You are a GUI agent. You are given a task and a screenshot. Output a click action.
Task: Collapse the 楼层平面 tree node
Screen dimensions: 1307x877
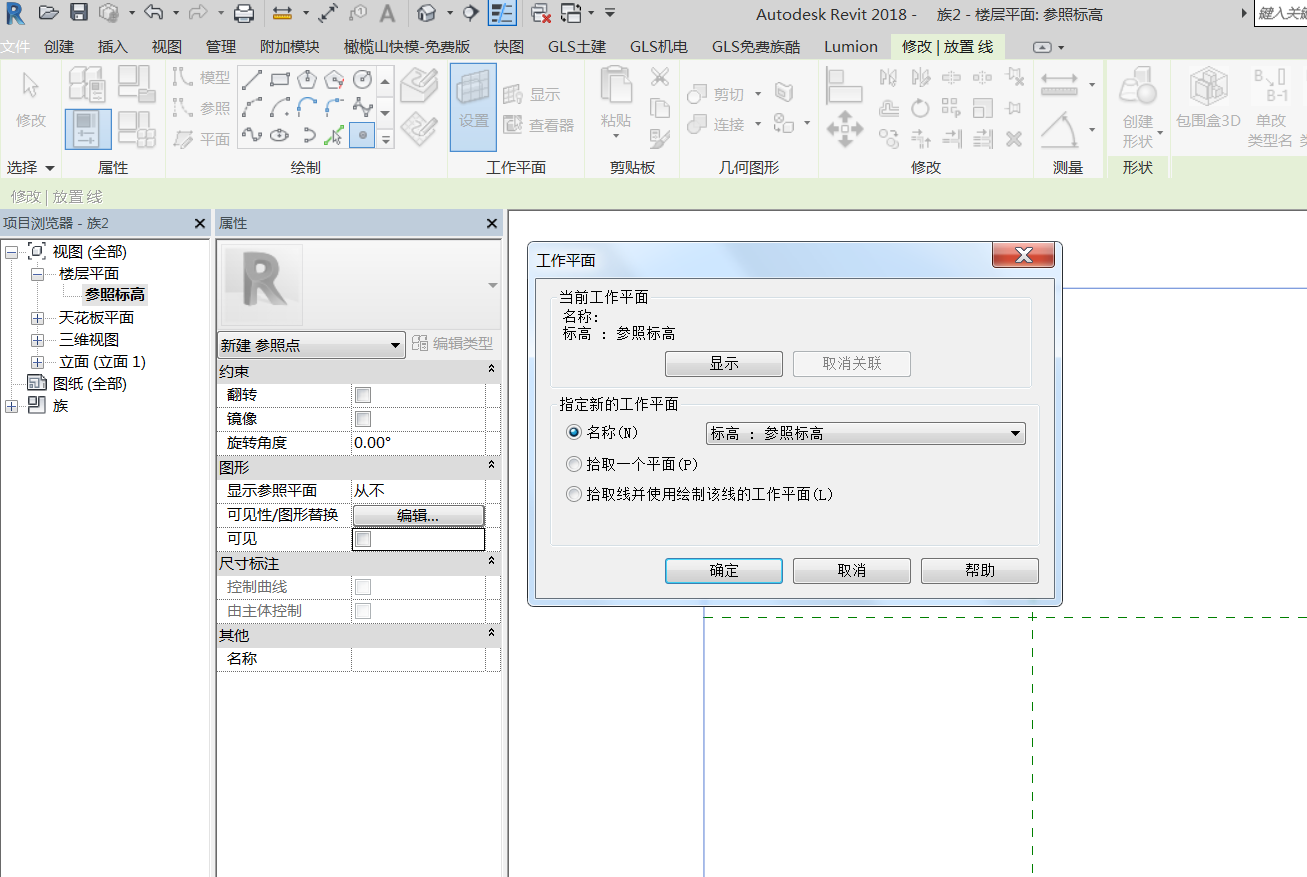click(38, 274)
